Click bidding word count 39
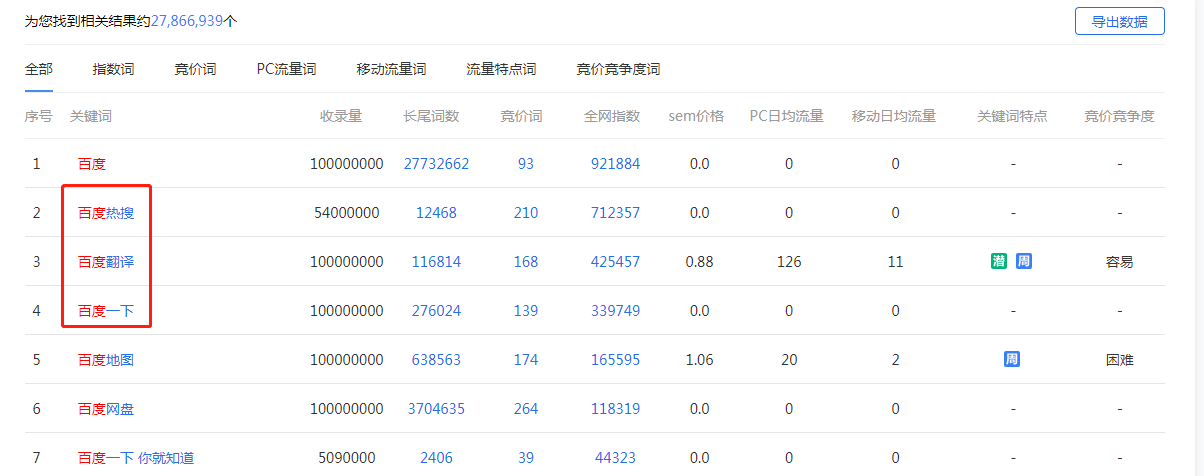The height and width of the screenshot is (476, 1204). click(526, 458)
